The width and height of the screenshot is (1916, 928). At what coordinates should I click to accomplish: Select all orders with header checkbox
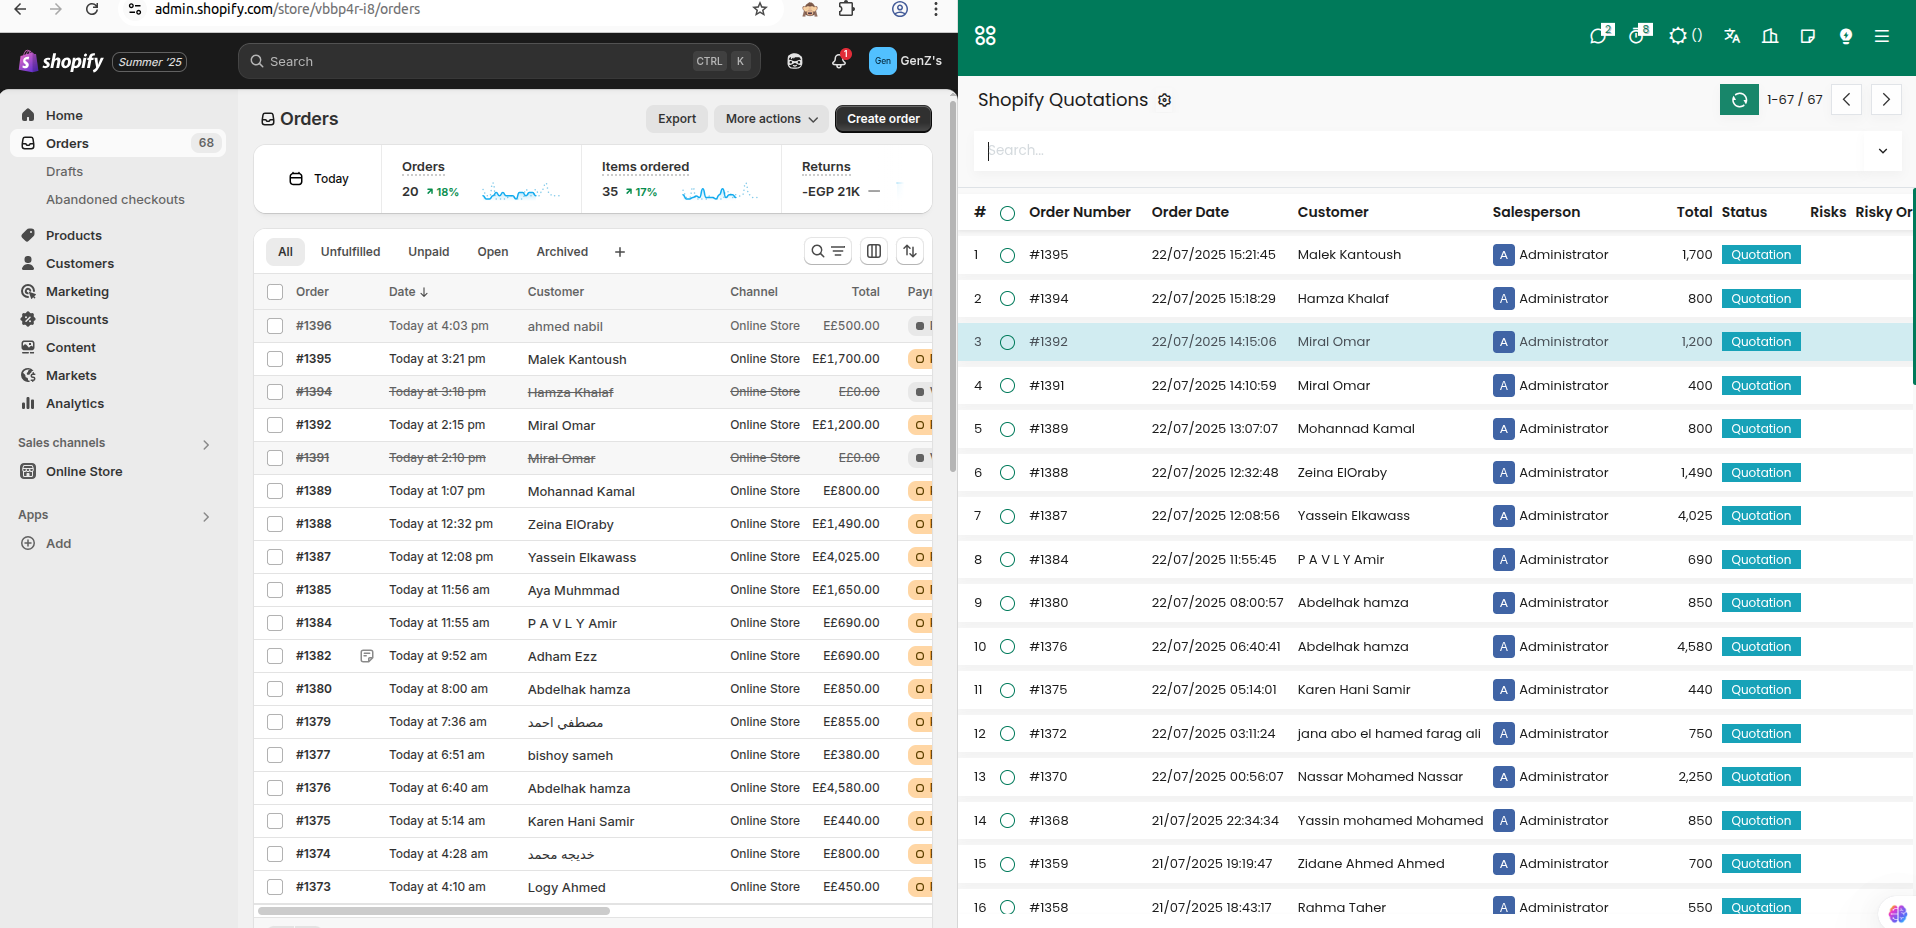[275, 292]
